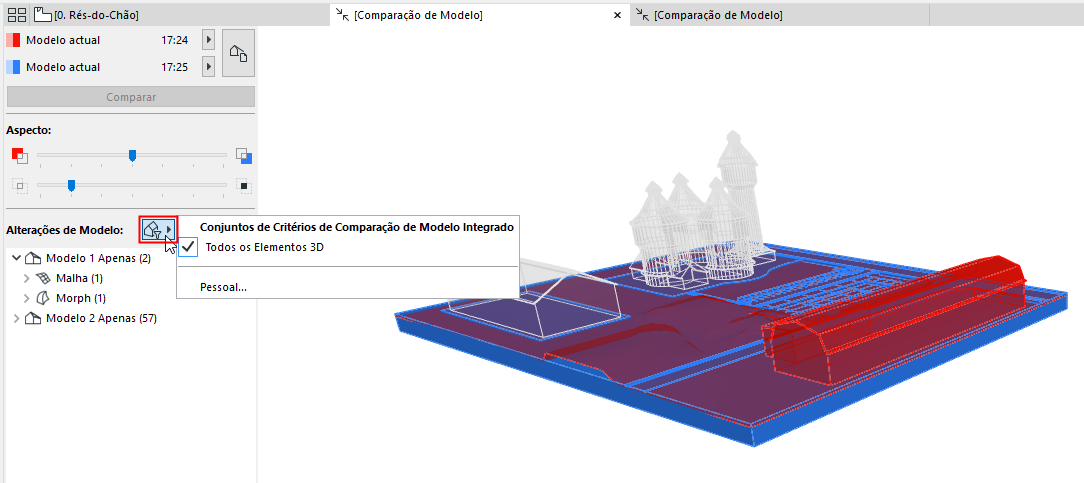
Task: Click the Aspecto: section label
Action: (29, 130)
